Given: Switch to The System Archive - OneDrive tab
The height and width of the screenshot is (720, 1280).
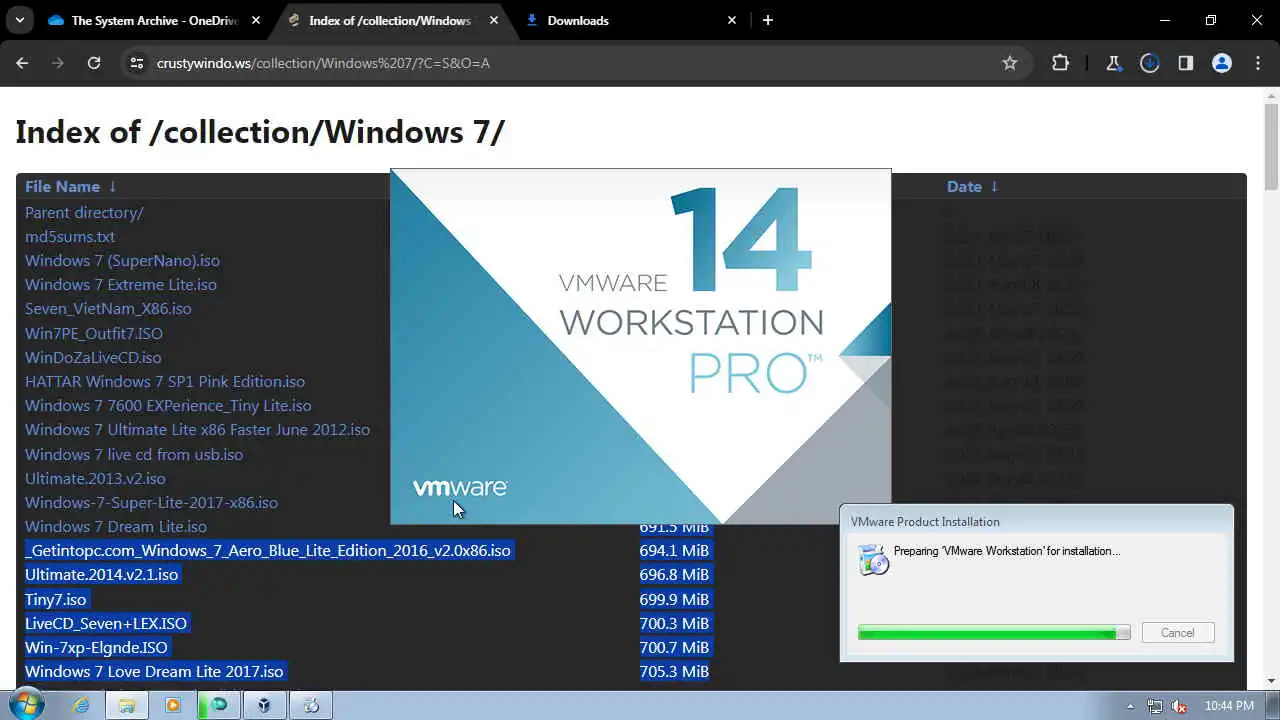Looking at the screenshot, I should [x=155, y=20].
